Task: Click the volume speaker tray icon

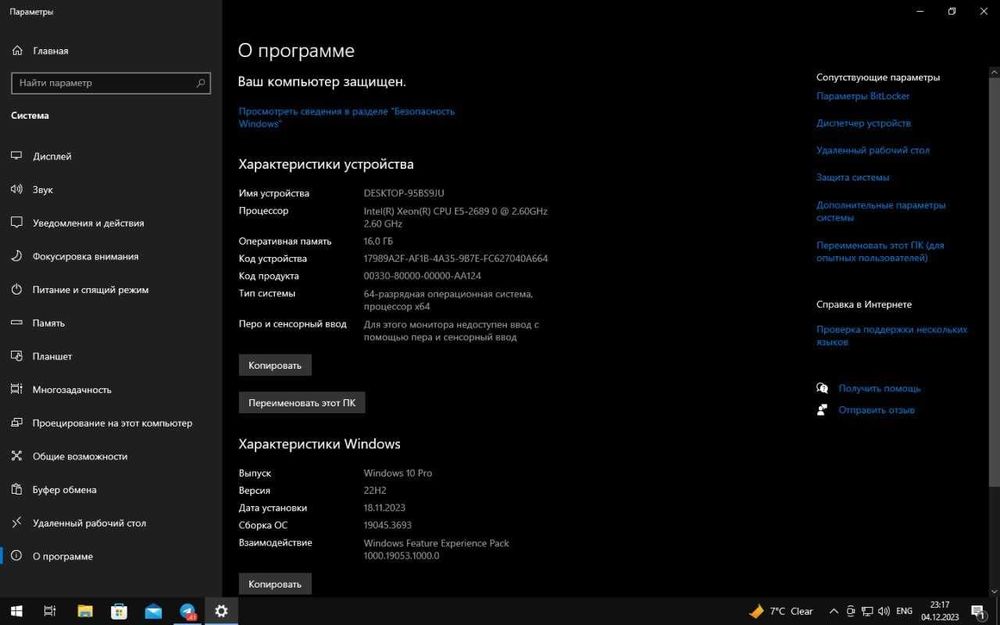Action: pyautogui.click(x=883, y=611)
